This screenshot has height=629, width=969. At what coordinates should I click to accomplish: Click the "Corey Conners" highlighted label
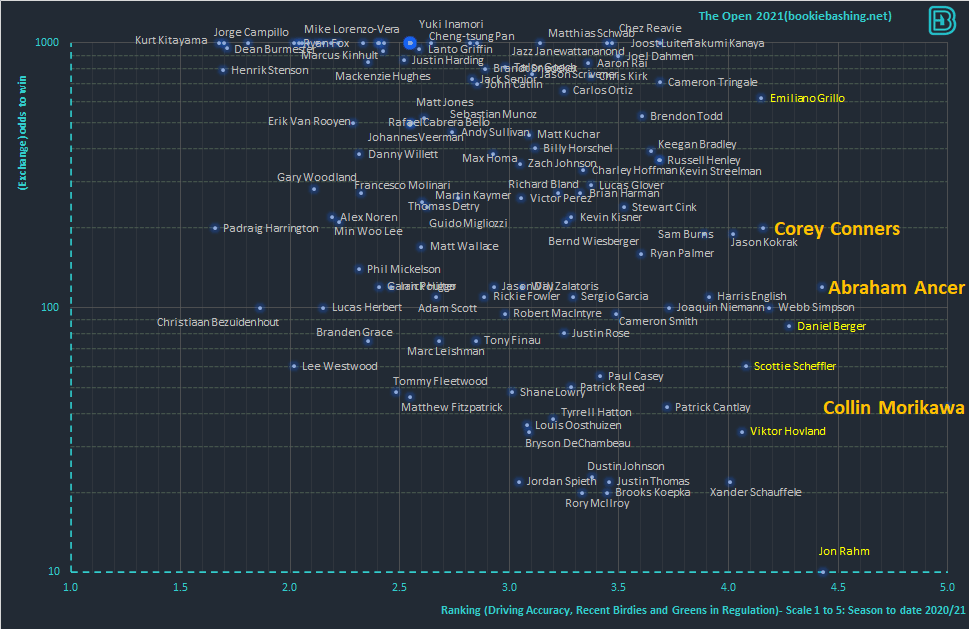coord(837,229)
